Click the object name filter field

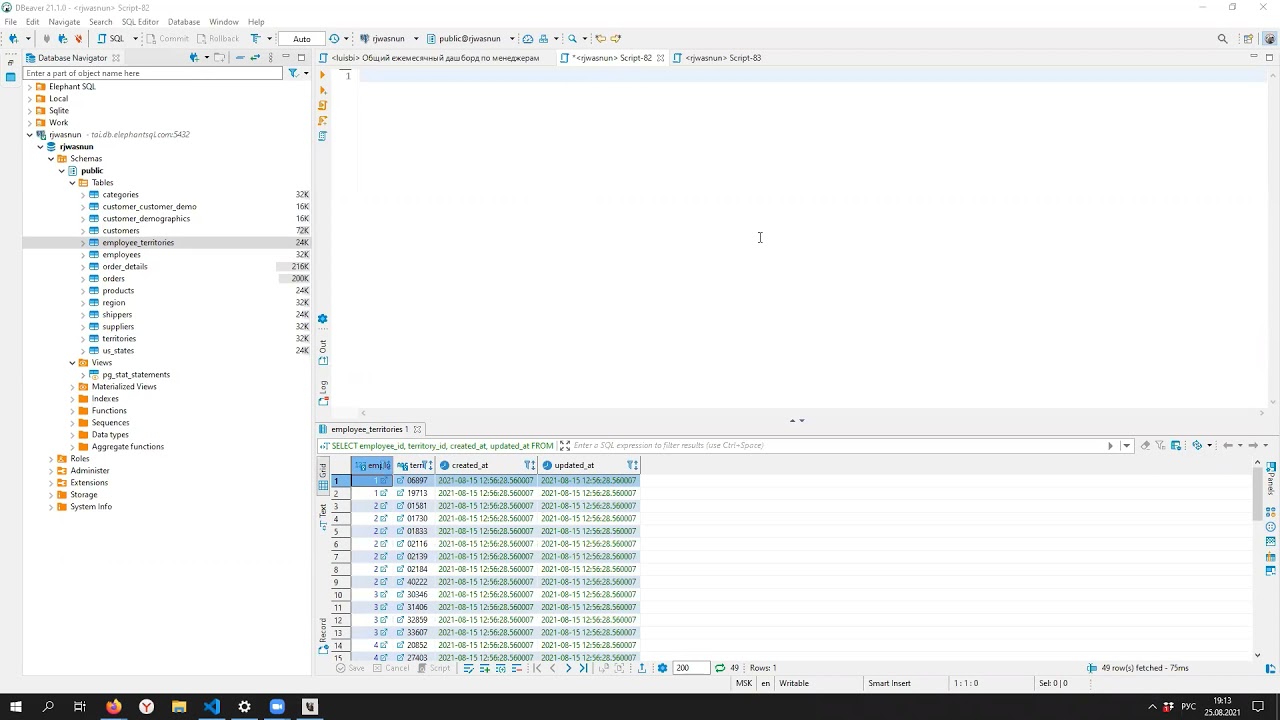point(153,73)
